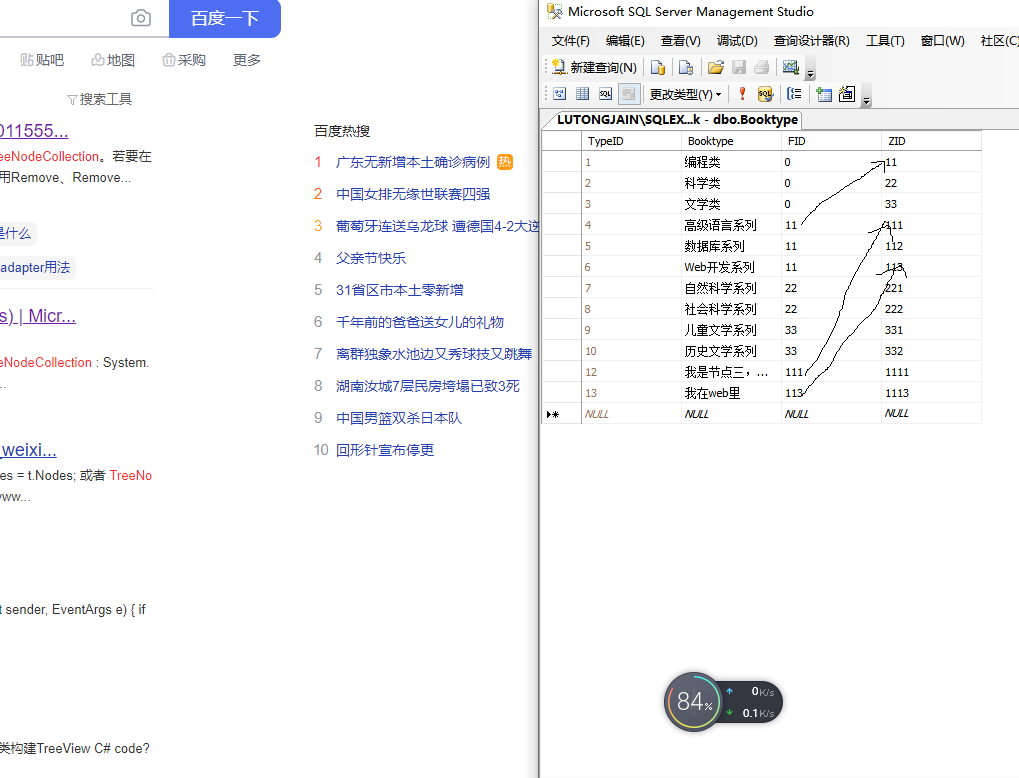This screenshot has width=1019, height=778.
Task: Select the cell containing 高级语言系列
Action: 731,225
